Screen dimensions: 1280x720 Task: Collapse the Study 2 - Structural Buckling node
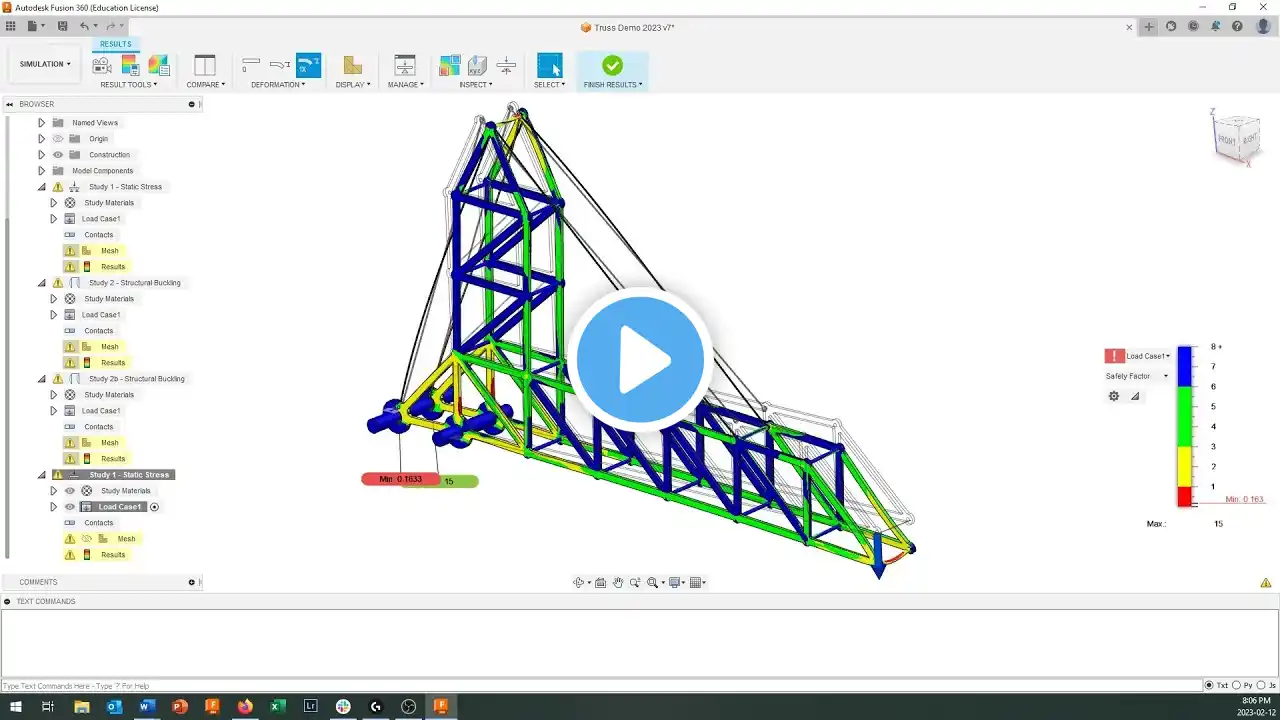[x=41, y=283]
